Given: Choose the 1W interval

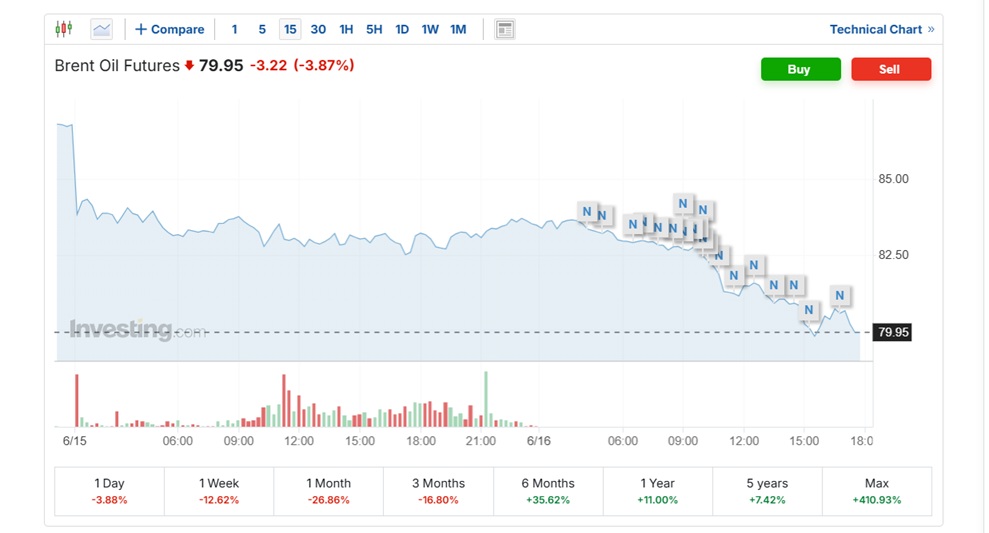Looking at the screenshot, I should click(430, 29).
